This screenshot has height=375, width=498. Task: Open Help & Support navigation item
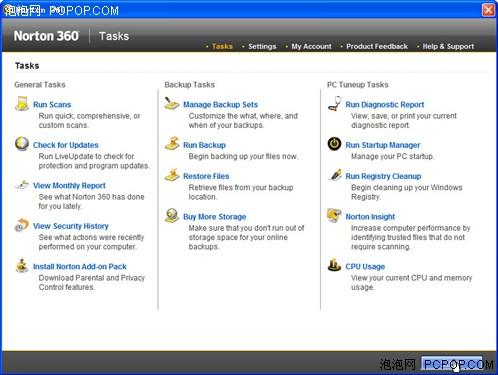[448, 46]
